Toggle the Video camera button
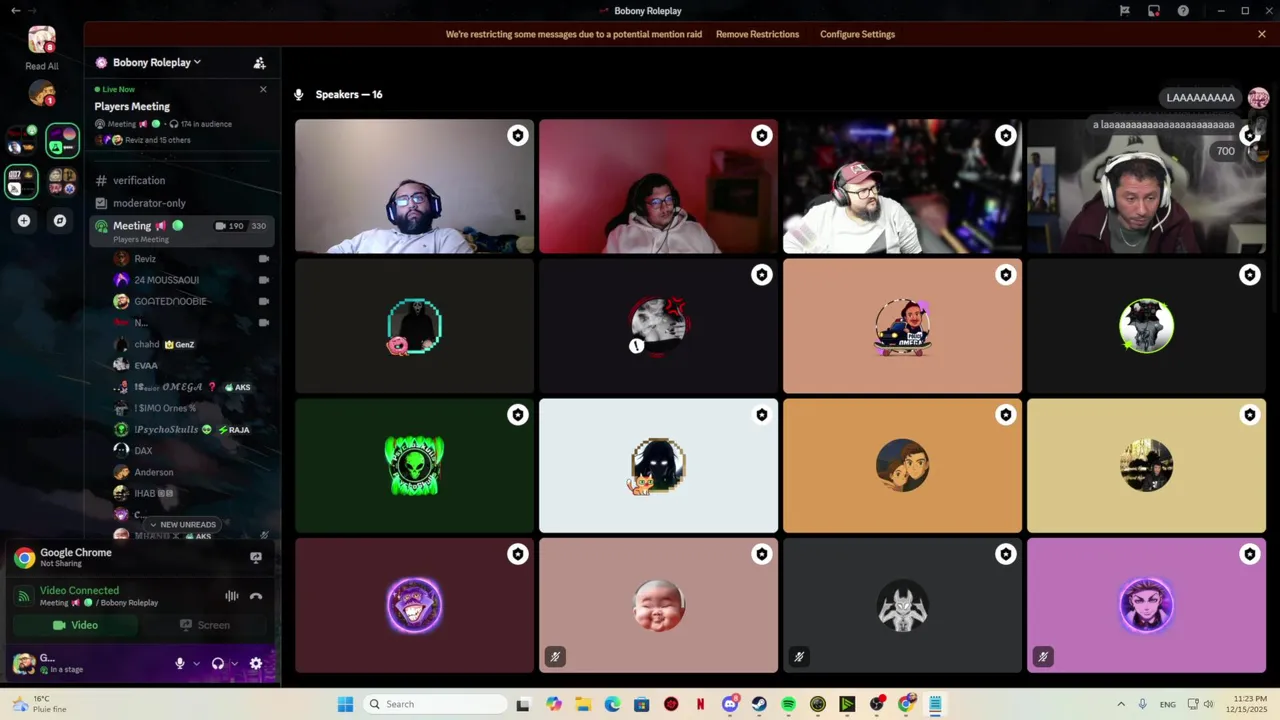The height and width of the screenshot is (720, 1280). coord(76,625)
